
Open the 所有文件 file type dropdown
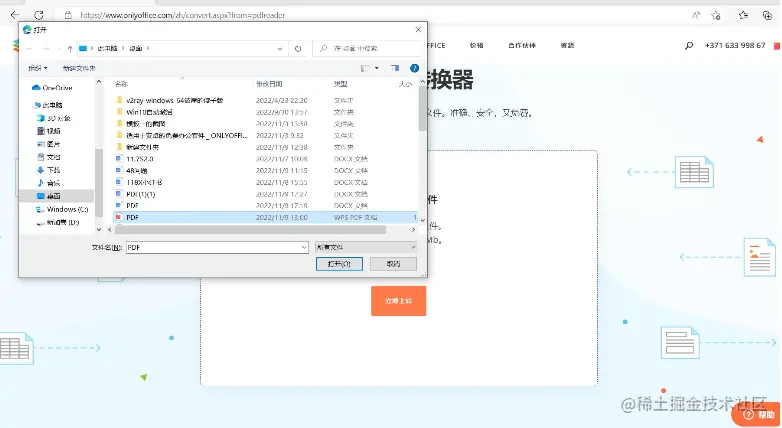[366, 247]
